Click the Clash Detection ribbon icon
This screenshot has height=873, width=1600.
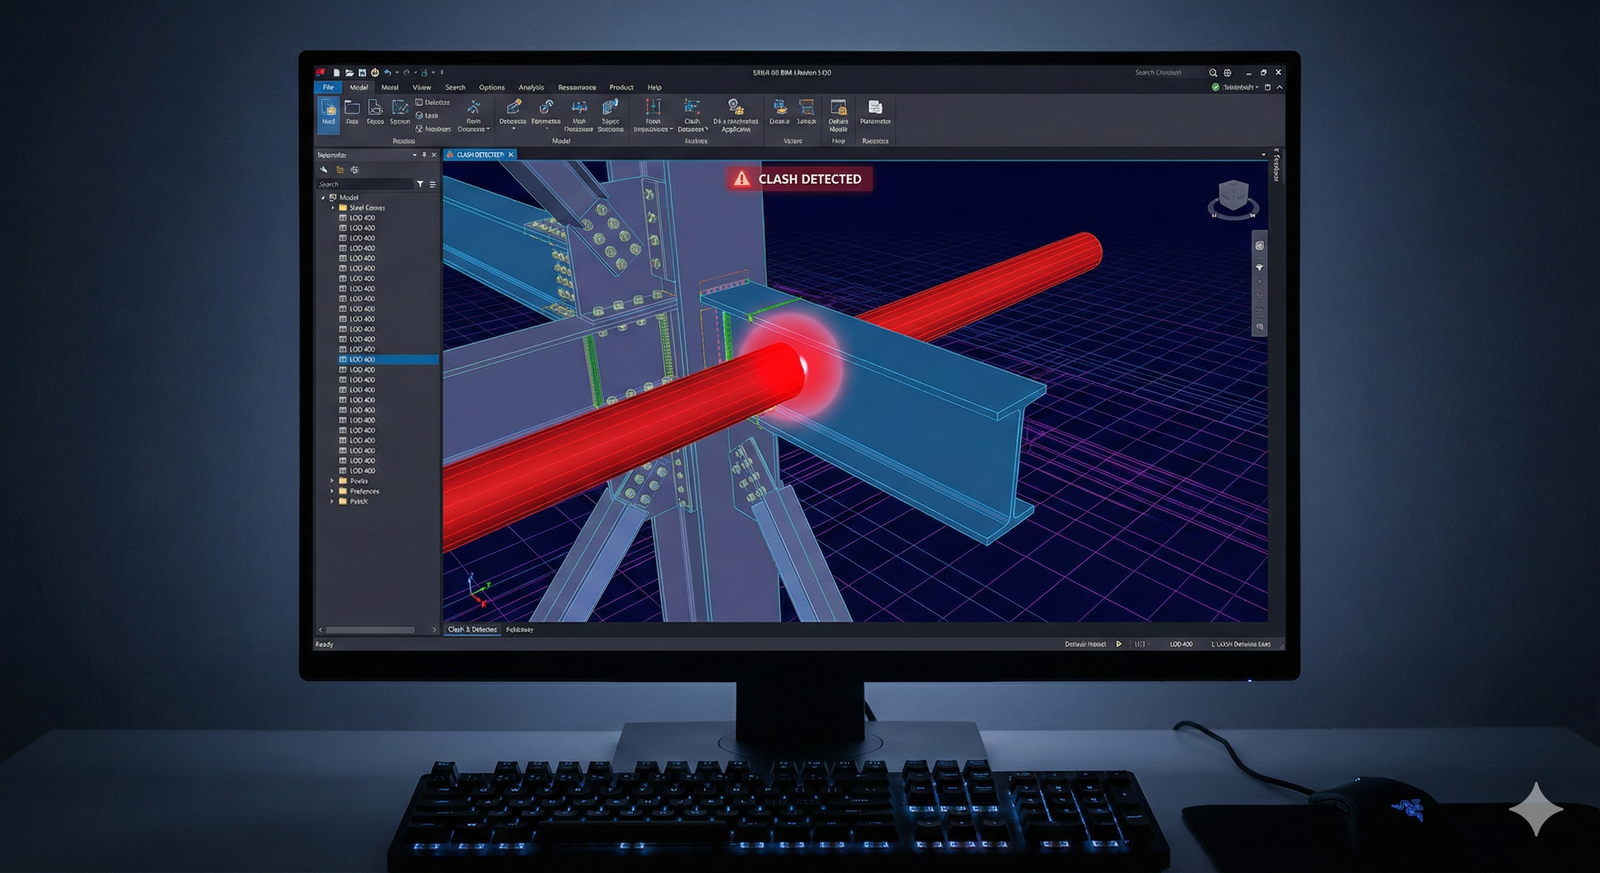(x=692, y=108)
